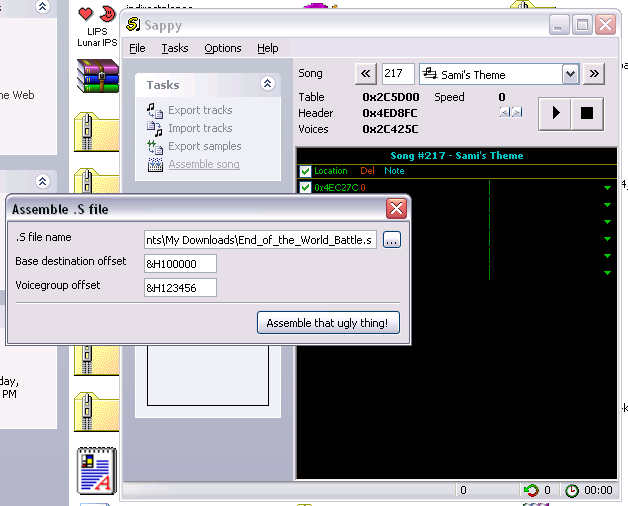Click the Assemble song task icon
Viewport: 628px width, 506px height.
pos(155,165)
